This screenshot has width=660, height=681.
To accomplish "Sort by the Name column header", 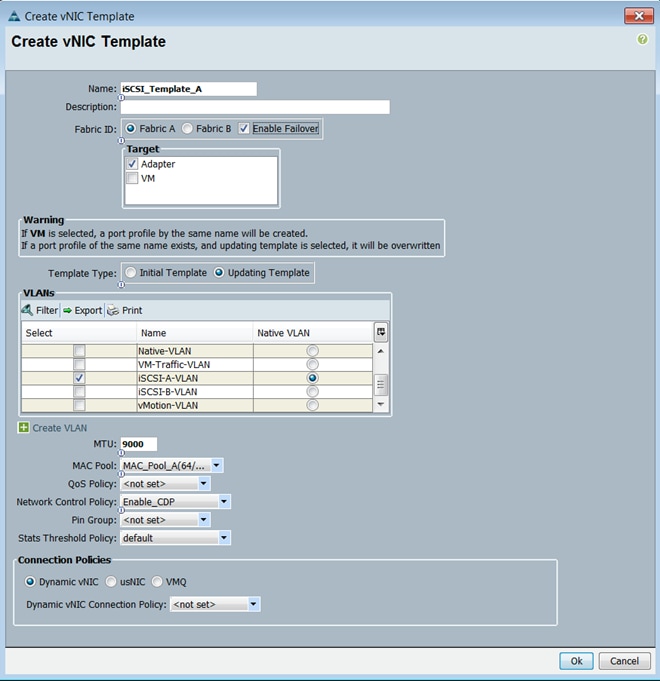I will pos(195,333).
